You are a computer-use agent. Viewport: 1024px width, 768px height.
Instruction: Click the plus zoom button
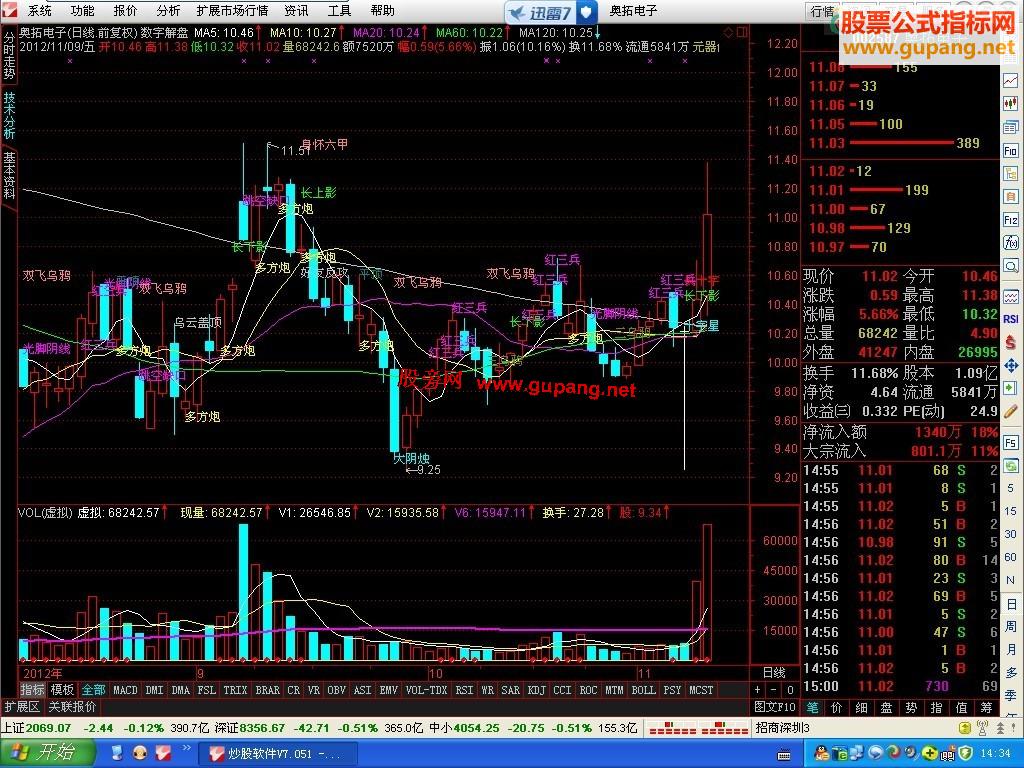tap(758, 690)
